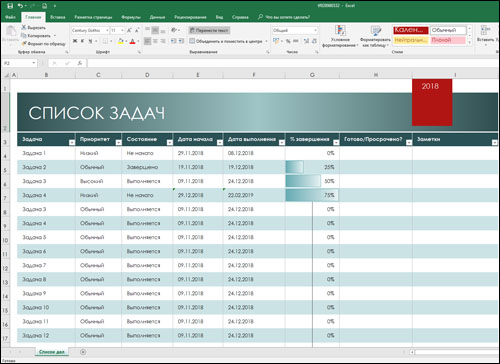Click the Increase Font Size icon

(x=129, y=30)
